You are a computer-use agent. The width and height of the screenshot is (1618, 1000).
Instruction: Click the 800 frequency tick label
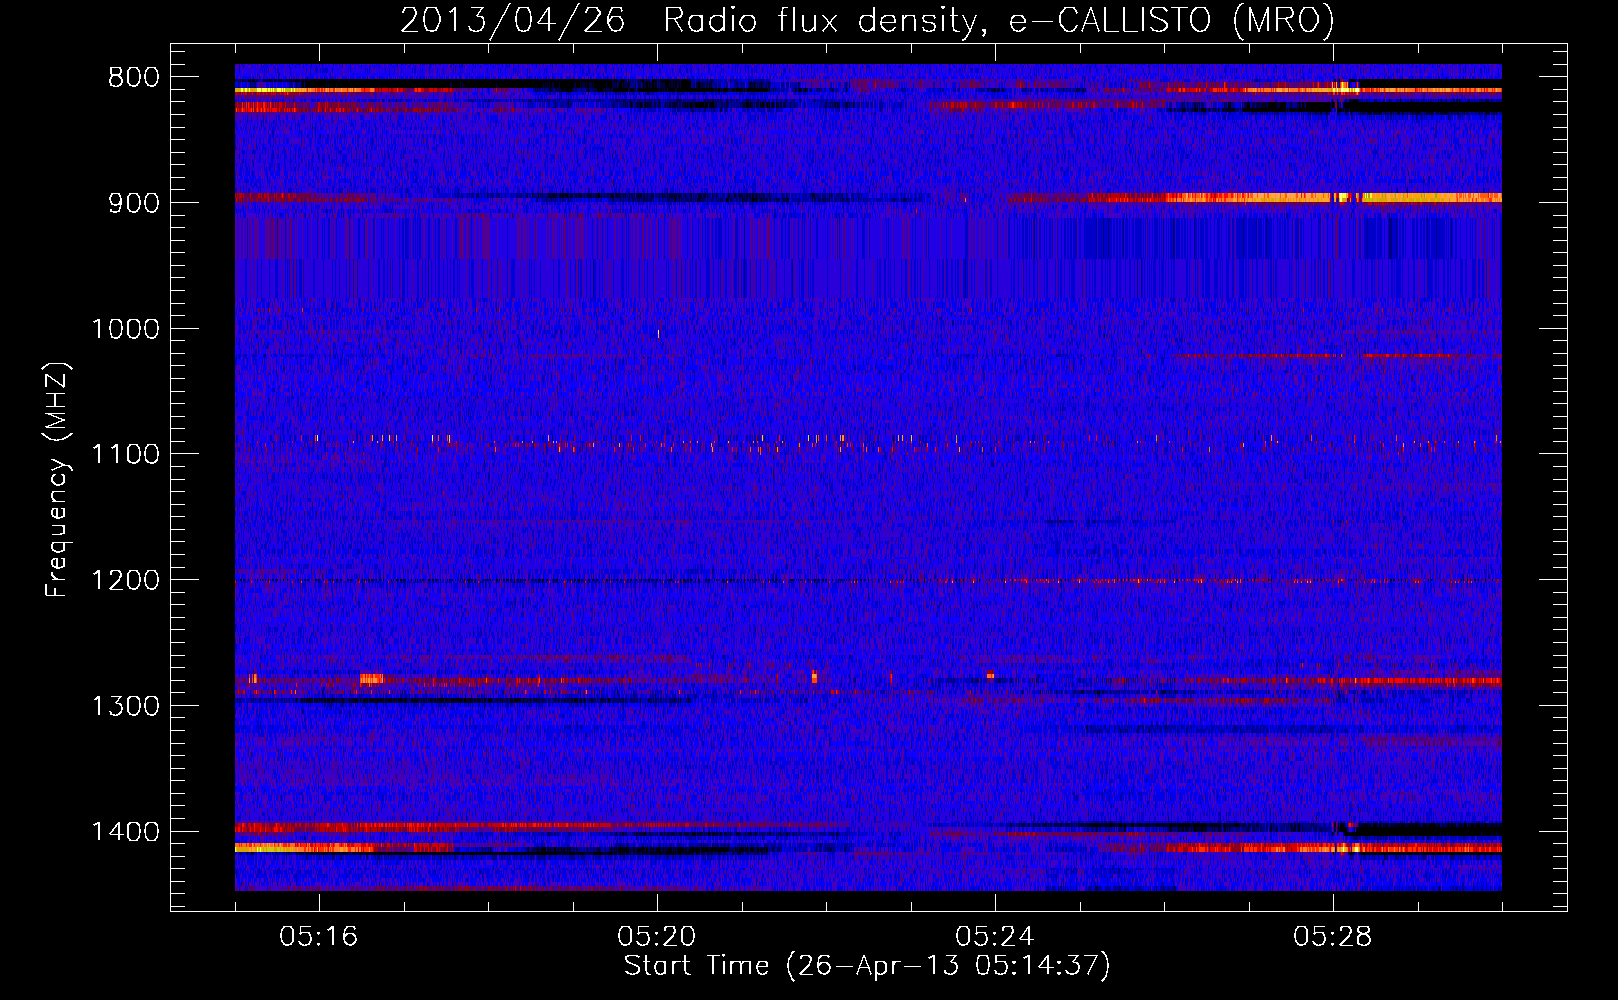134,78
